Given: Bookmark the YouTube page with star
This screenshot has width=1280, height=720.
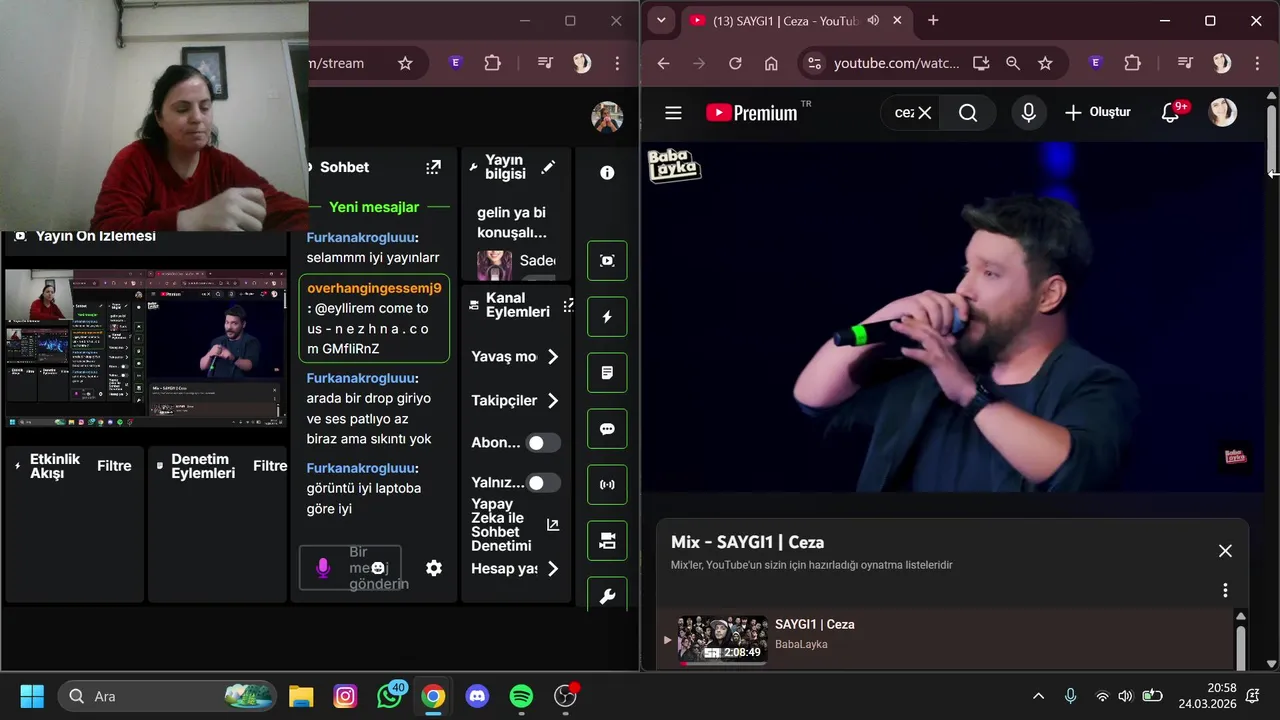Looking at the screenshot, I should (1045, 63).
